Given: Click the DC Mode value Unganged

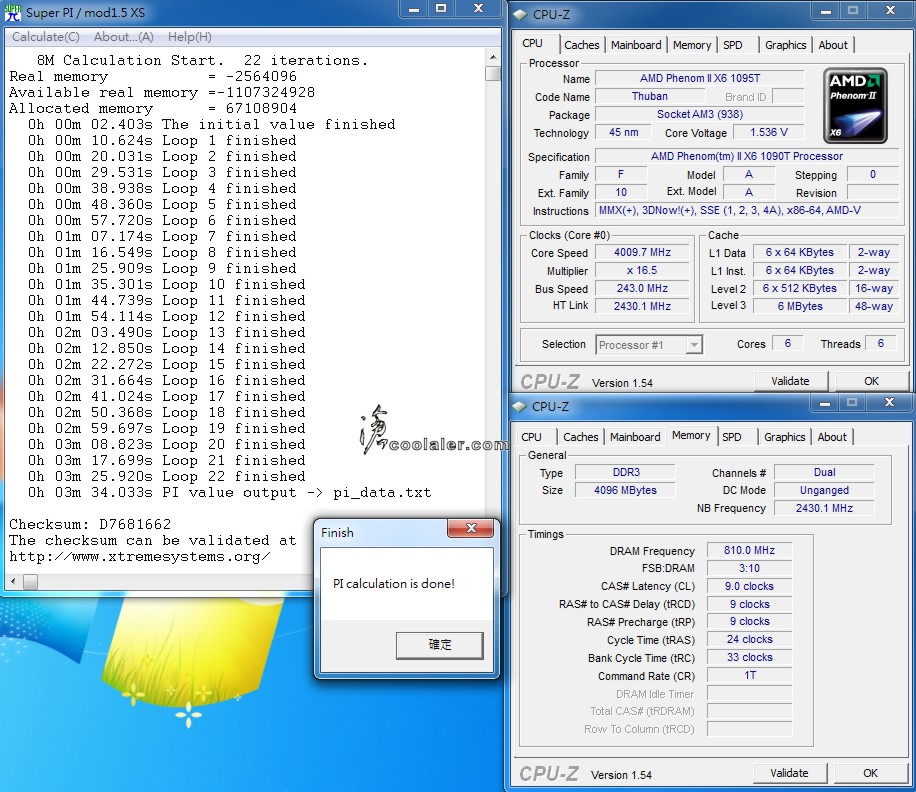Looking at the screenshot, I should click(x=824, y=490).
